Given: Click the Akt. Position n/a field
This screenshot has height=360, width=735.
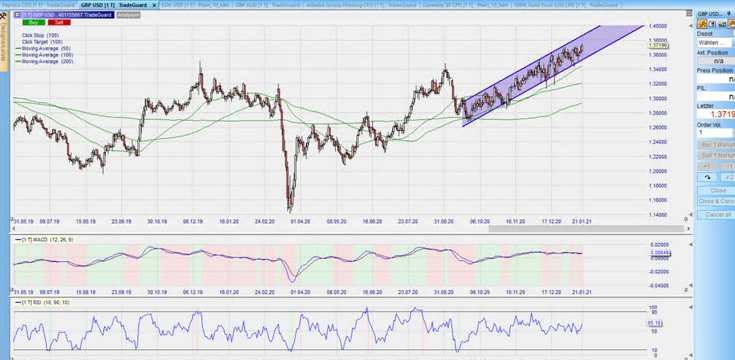Looking at the screenshot, I should click(716, 61).
